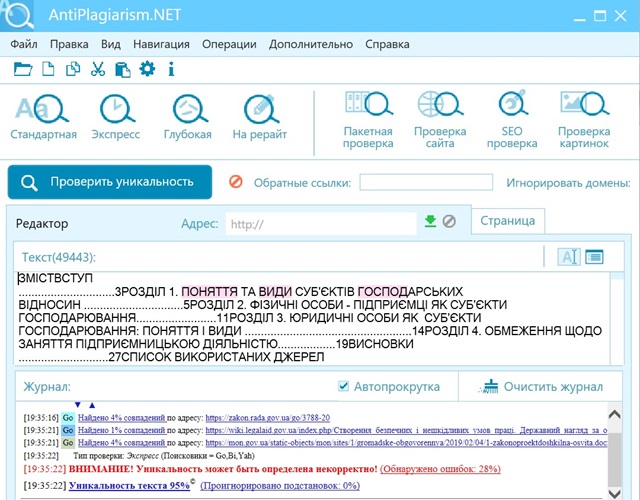Click the Go badge in the 19:35:16 row

pyautogui.click(x=68, y=418)
